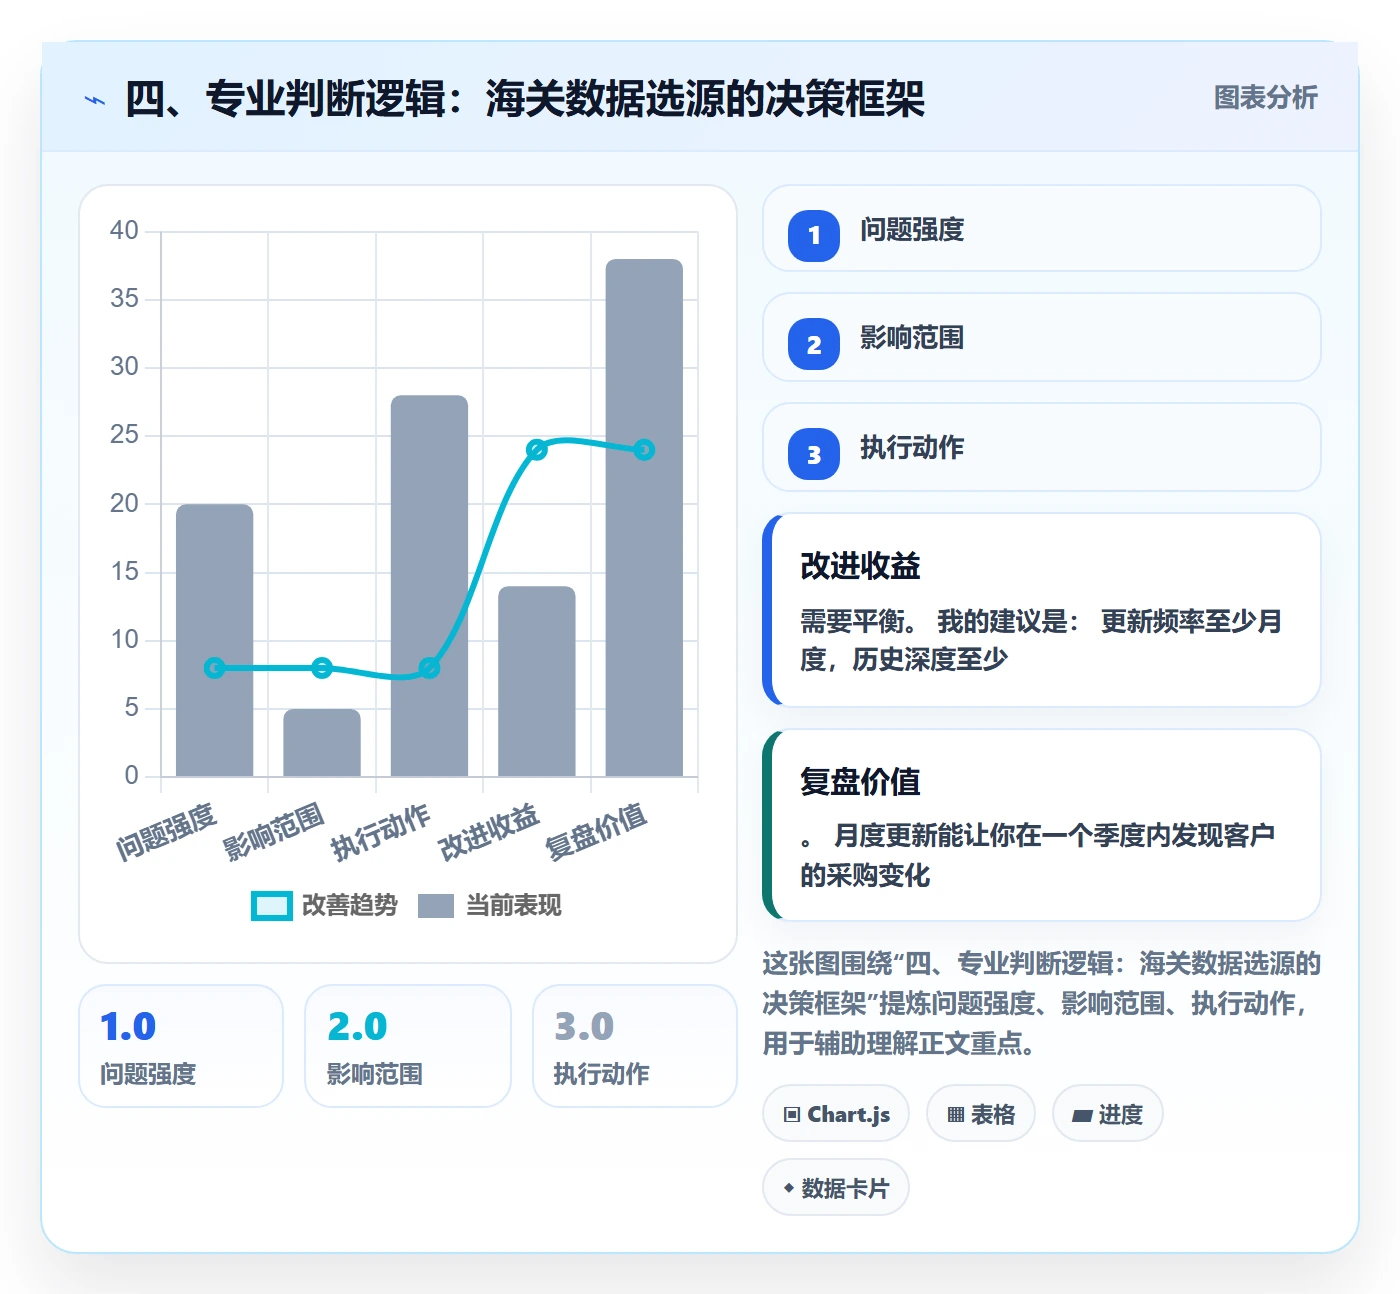
Task: Click the Chart.js tag
Action: pos(836,1114)
